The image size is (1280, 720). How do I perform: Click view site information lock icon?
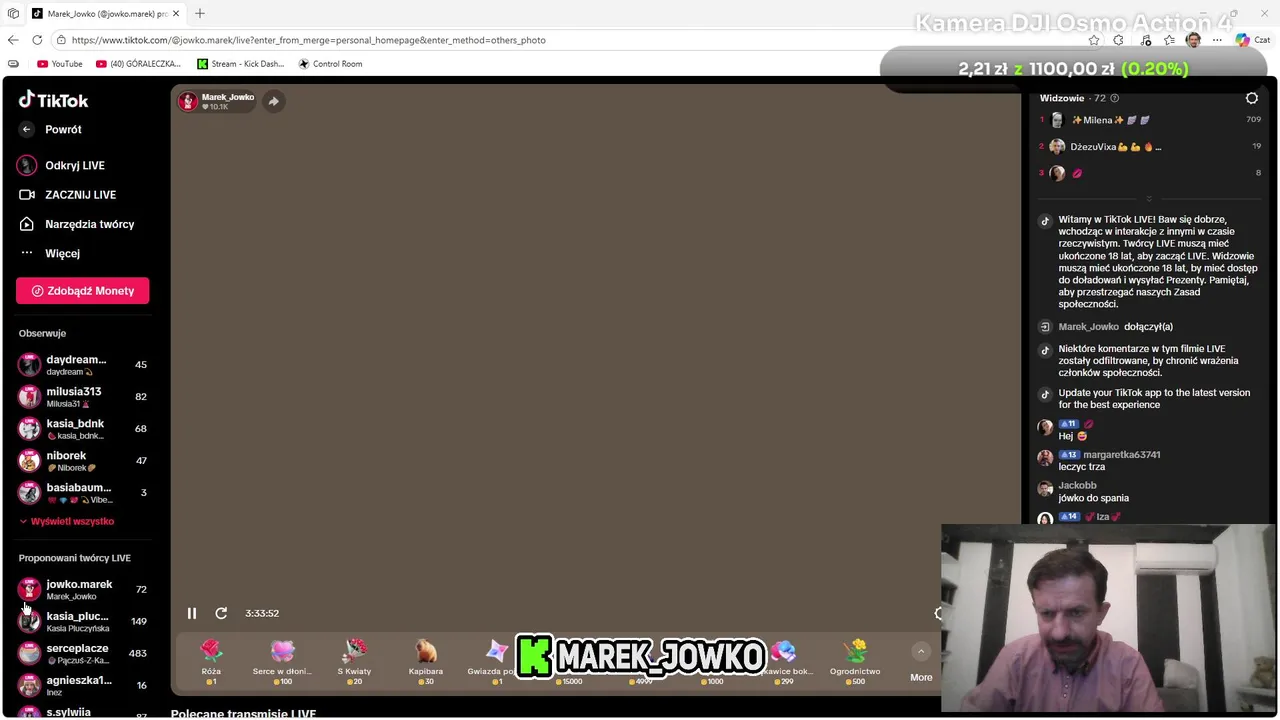[61, 40]
